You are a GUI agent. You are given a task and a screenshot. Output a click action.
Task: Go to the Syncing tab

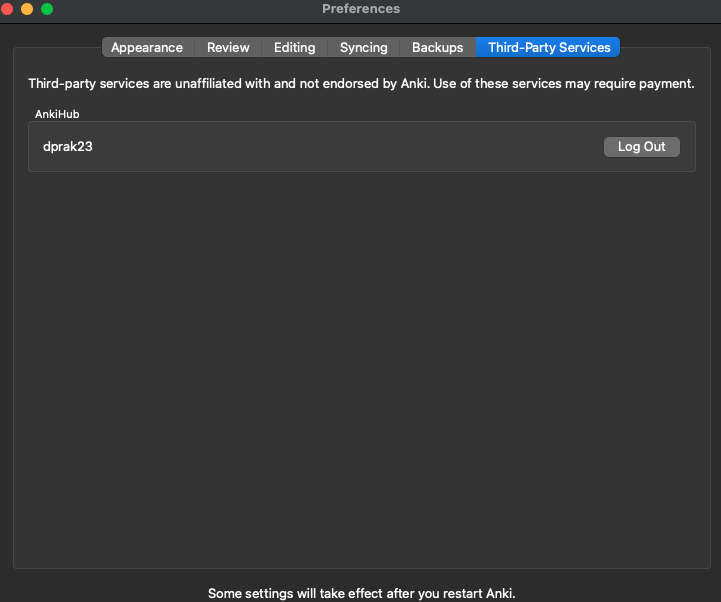[363, 47]
